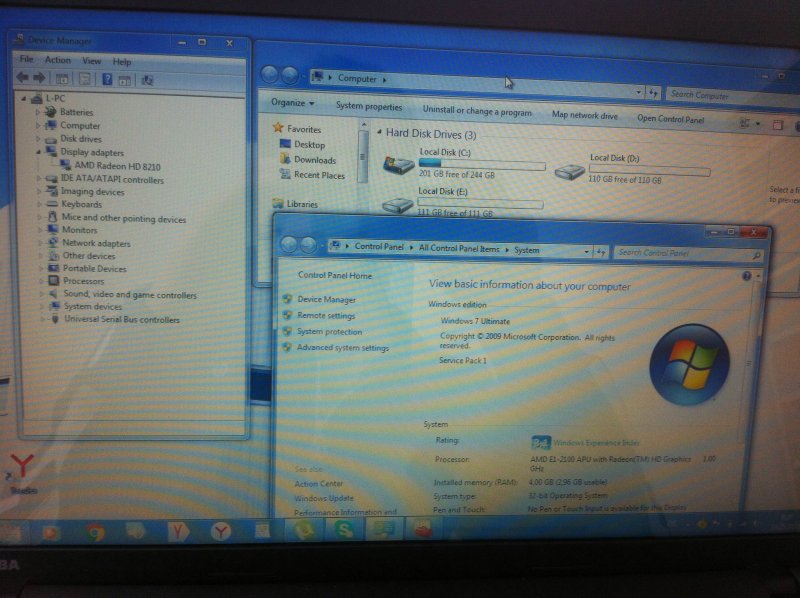Select AMD Radeon HD 8210 display adapter
Image resolution: width=800 pixels, height=598 pixels.
[117, 166]
